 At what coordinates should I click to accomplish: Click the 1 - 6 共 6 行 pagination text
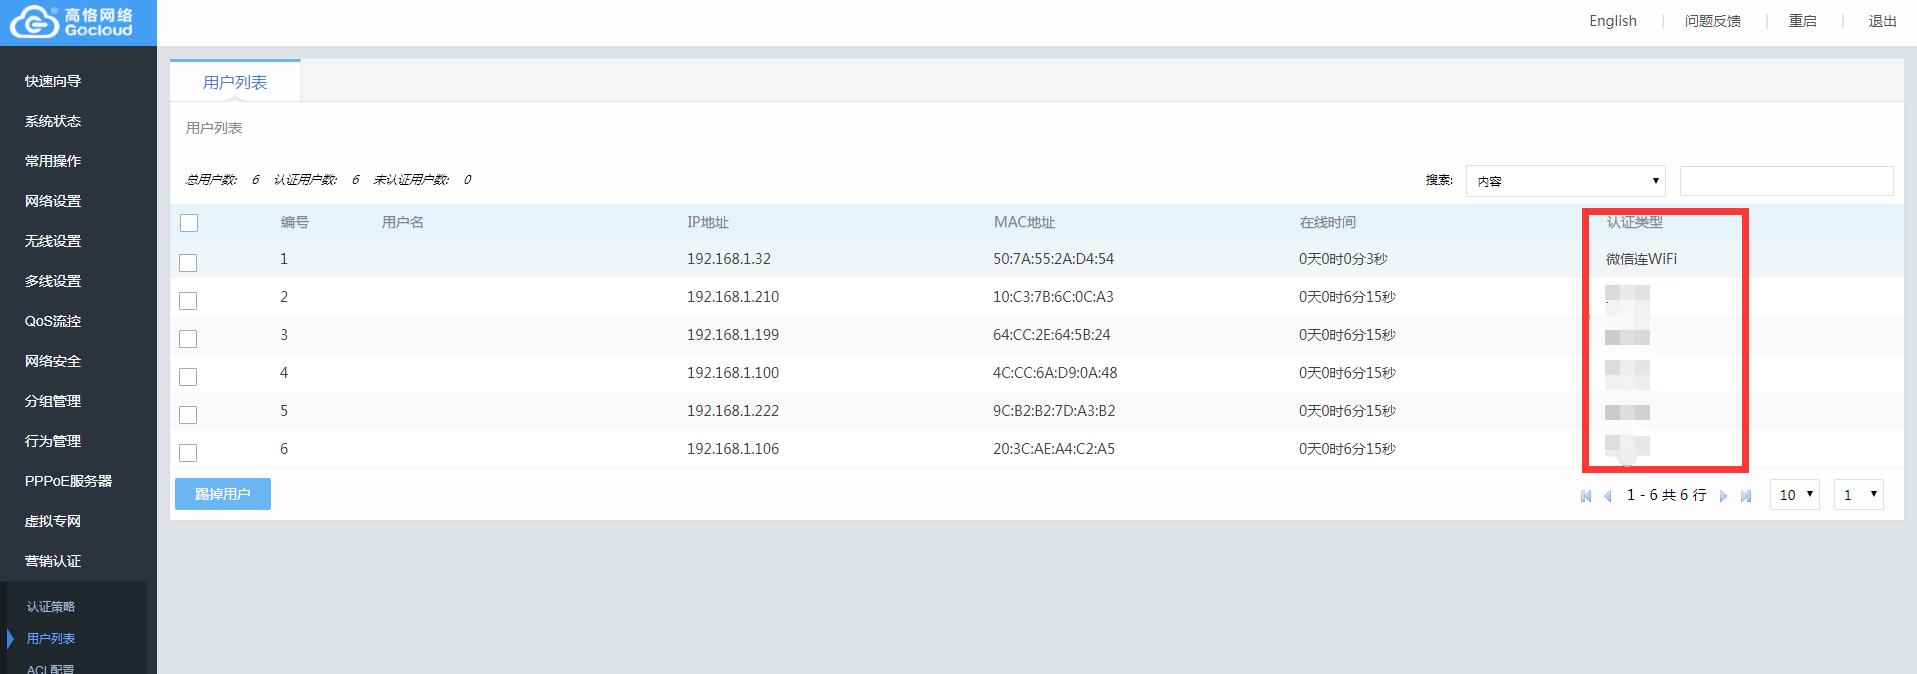(1666, 495)
